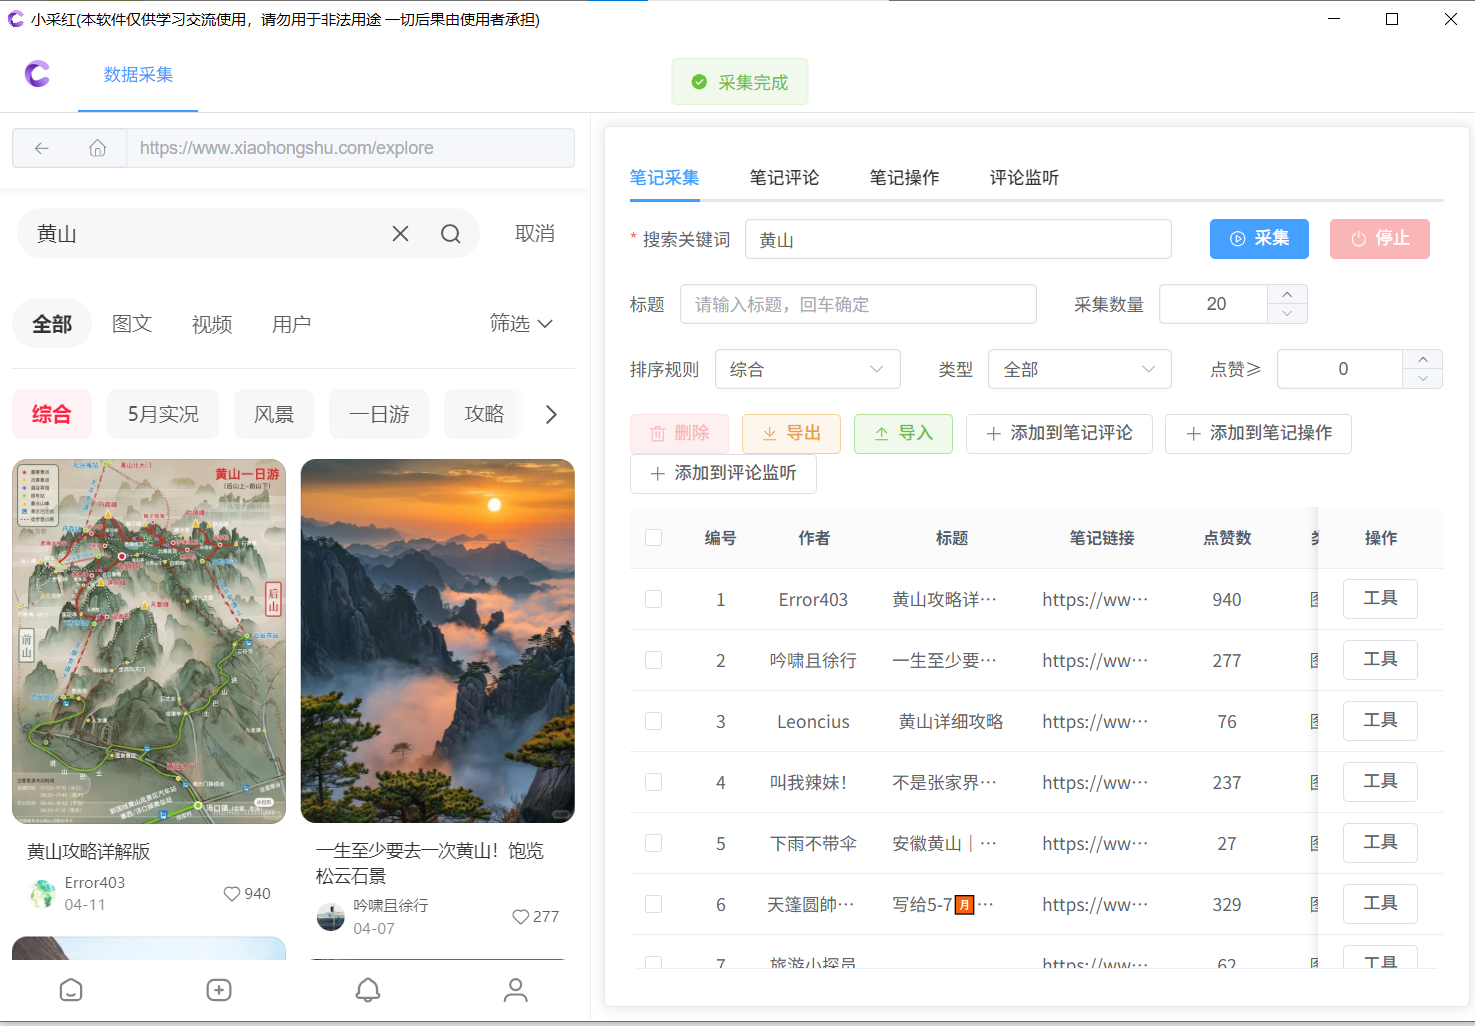The height and width of the screenshot is (1026, 1475).
Task: Open the 黄山一日游 map thumbnail
Action: [x=149, y=641]
